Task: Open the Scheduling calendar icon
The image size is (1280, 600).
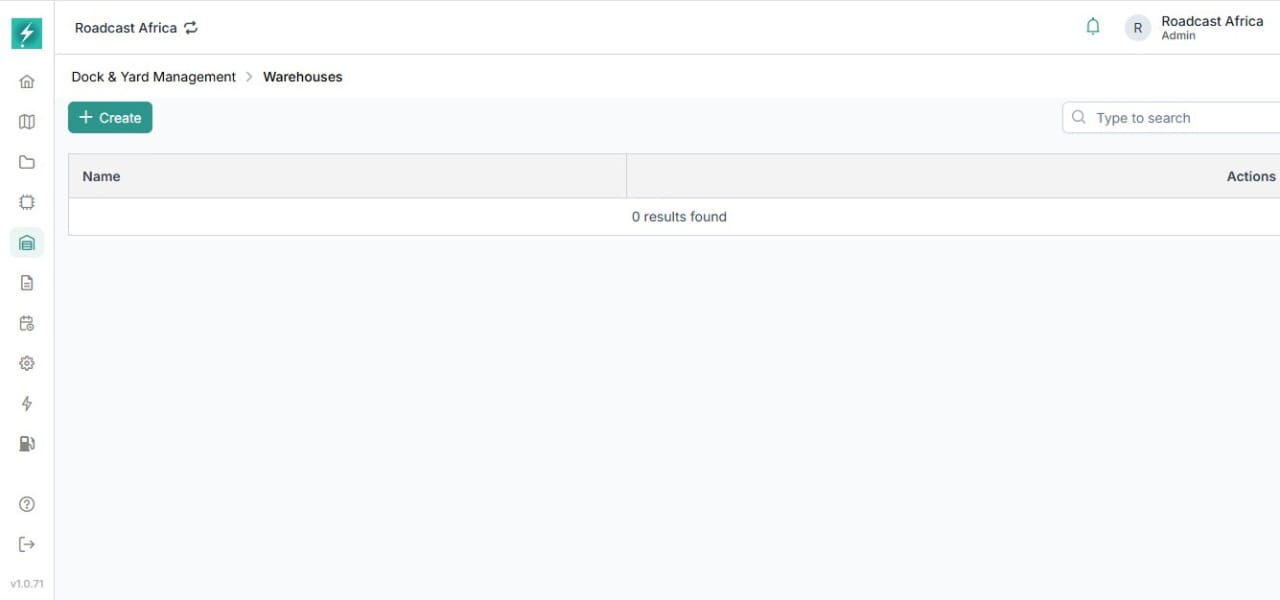Action: 26,322
